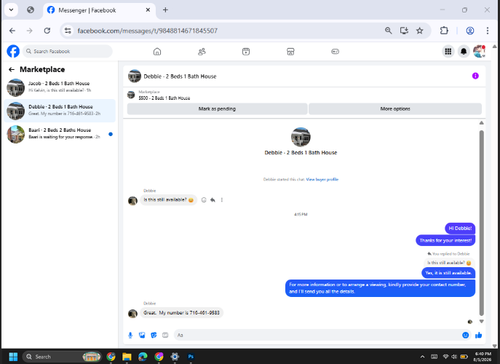The width and height of the screenshot is (500, 364).
Task: Close the Messenger | Facebook tab
Action: click(x=148, y=10)
